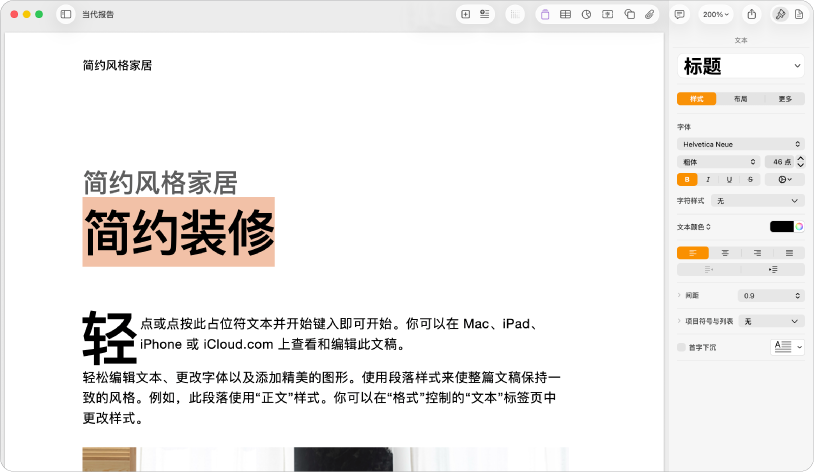Toggle underline formatting
The image size is (814, 473).
coord(729,180)
